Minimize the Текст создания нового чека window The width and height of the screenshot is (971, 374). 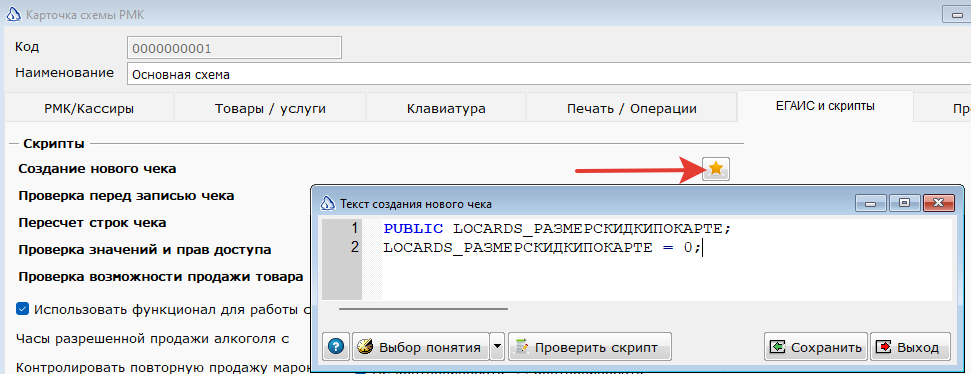pos(871,202)
